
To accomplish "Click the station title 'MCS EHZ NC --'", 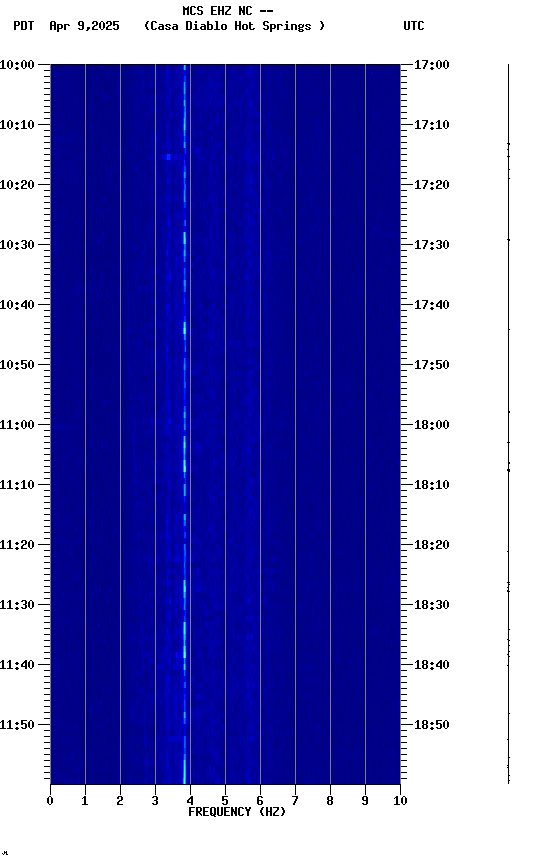I will (228, 11).
